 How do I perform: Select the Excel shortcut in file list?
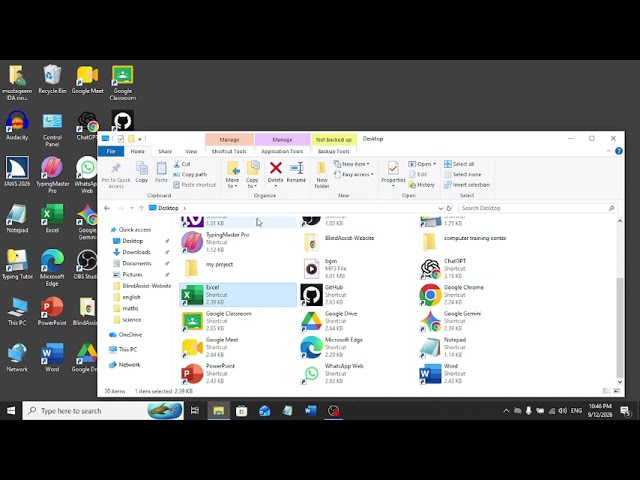238,295
